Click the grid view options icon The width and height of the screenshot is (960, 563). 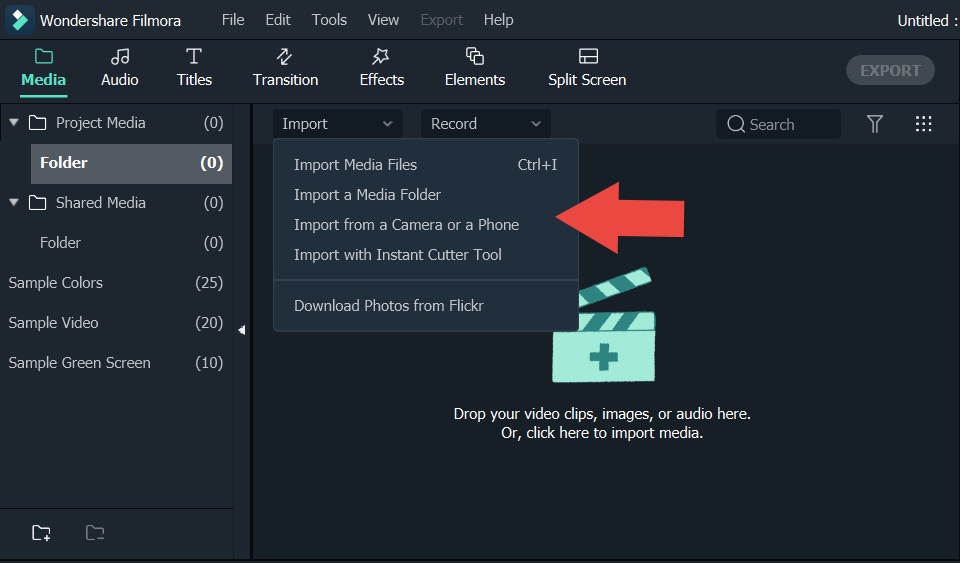[923, 124]
